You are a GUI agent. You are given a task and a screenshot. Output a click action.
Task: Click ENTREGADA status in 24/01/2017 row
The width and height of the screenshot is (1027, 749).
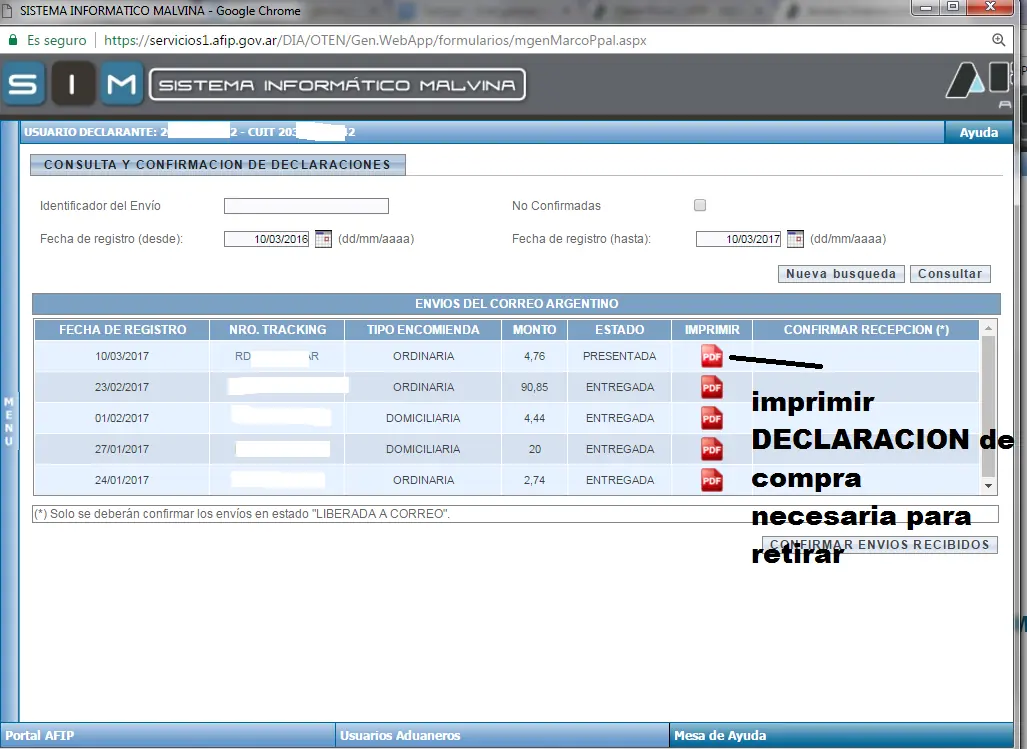pos(620,480)
